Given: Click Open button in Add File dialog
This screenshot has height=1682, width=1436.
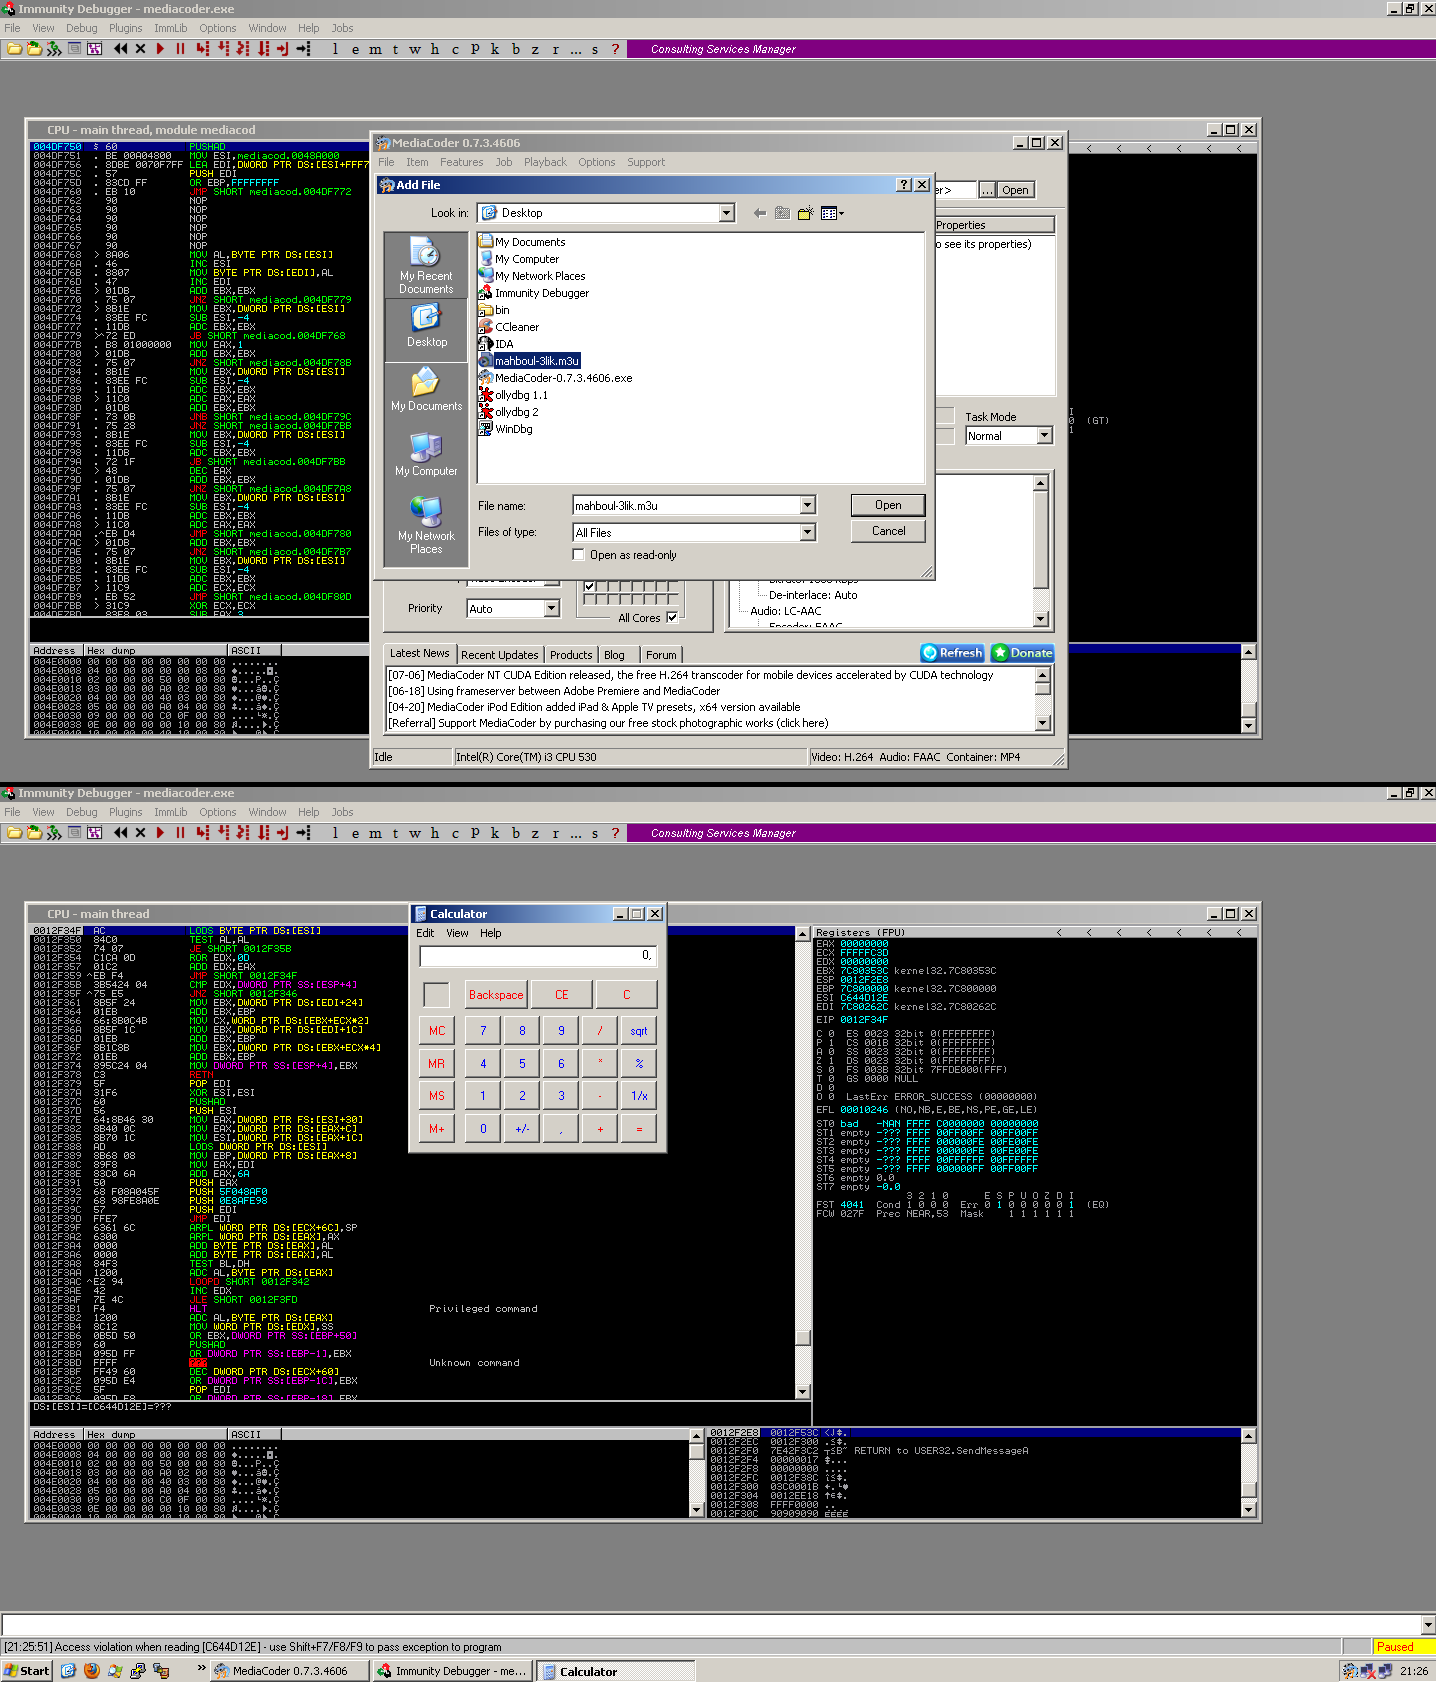Looking at the screenshot, I should [x=888, y=505].
